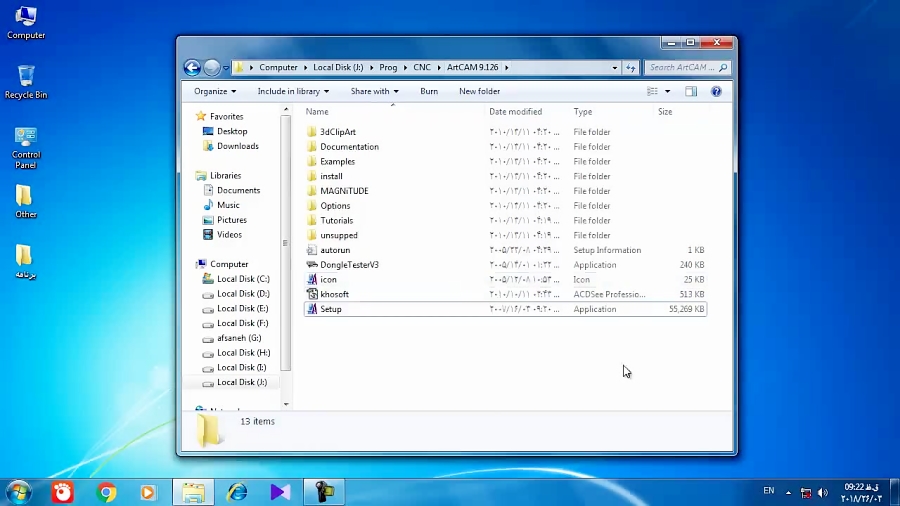The image size is (900, 506).
Task: Click the New folder button
Action: 479,91
